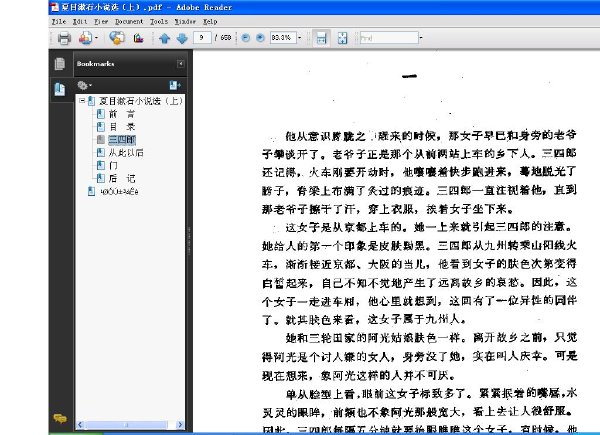Select the Bookmarks panel icon in the sidebar
600x435 pixels.
60,89
